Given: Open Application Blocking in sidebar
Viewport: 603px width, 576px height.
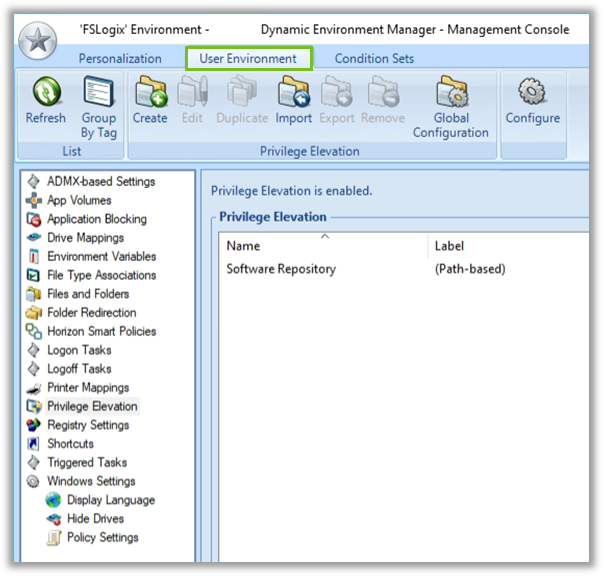Looking at the screenshot, I should click(96, 219).
